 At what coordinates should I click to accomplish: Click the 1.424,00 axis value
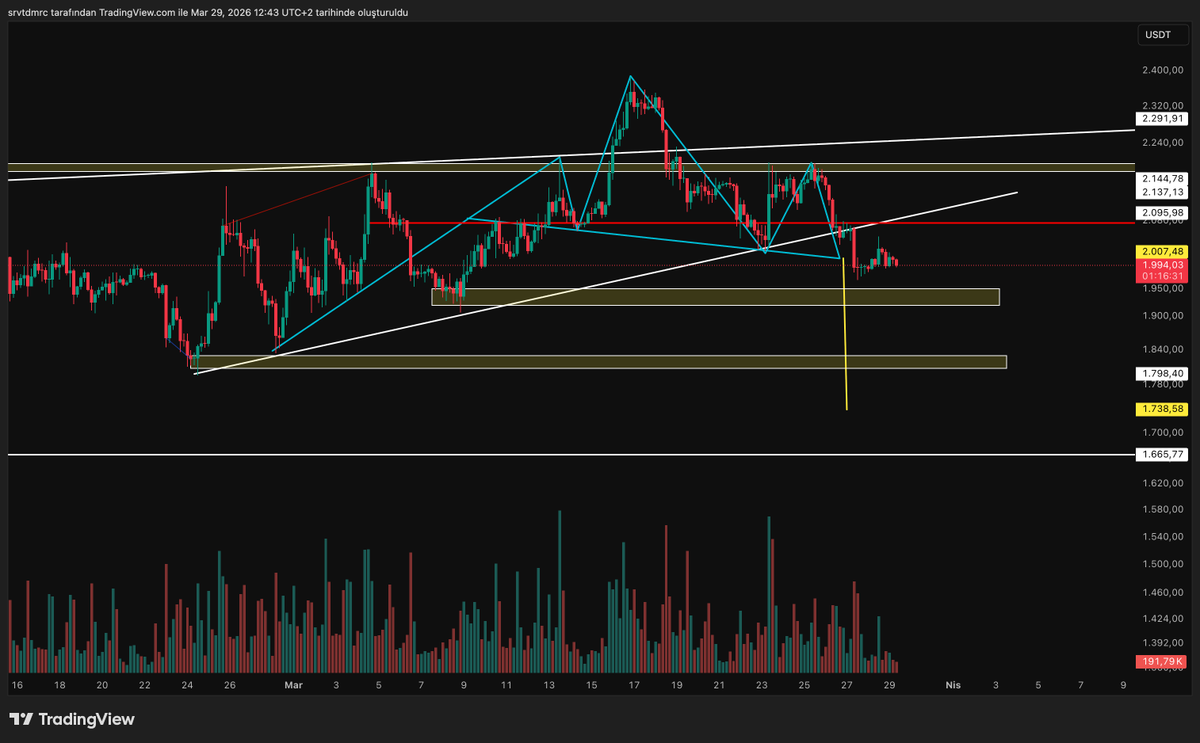(x=1163, y=618)
